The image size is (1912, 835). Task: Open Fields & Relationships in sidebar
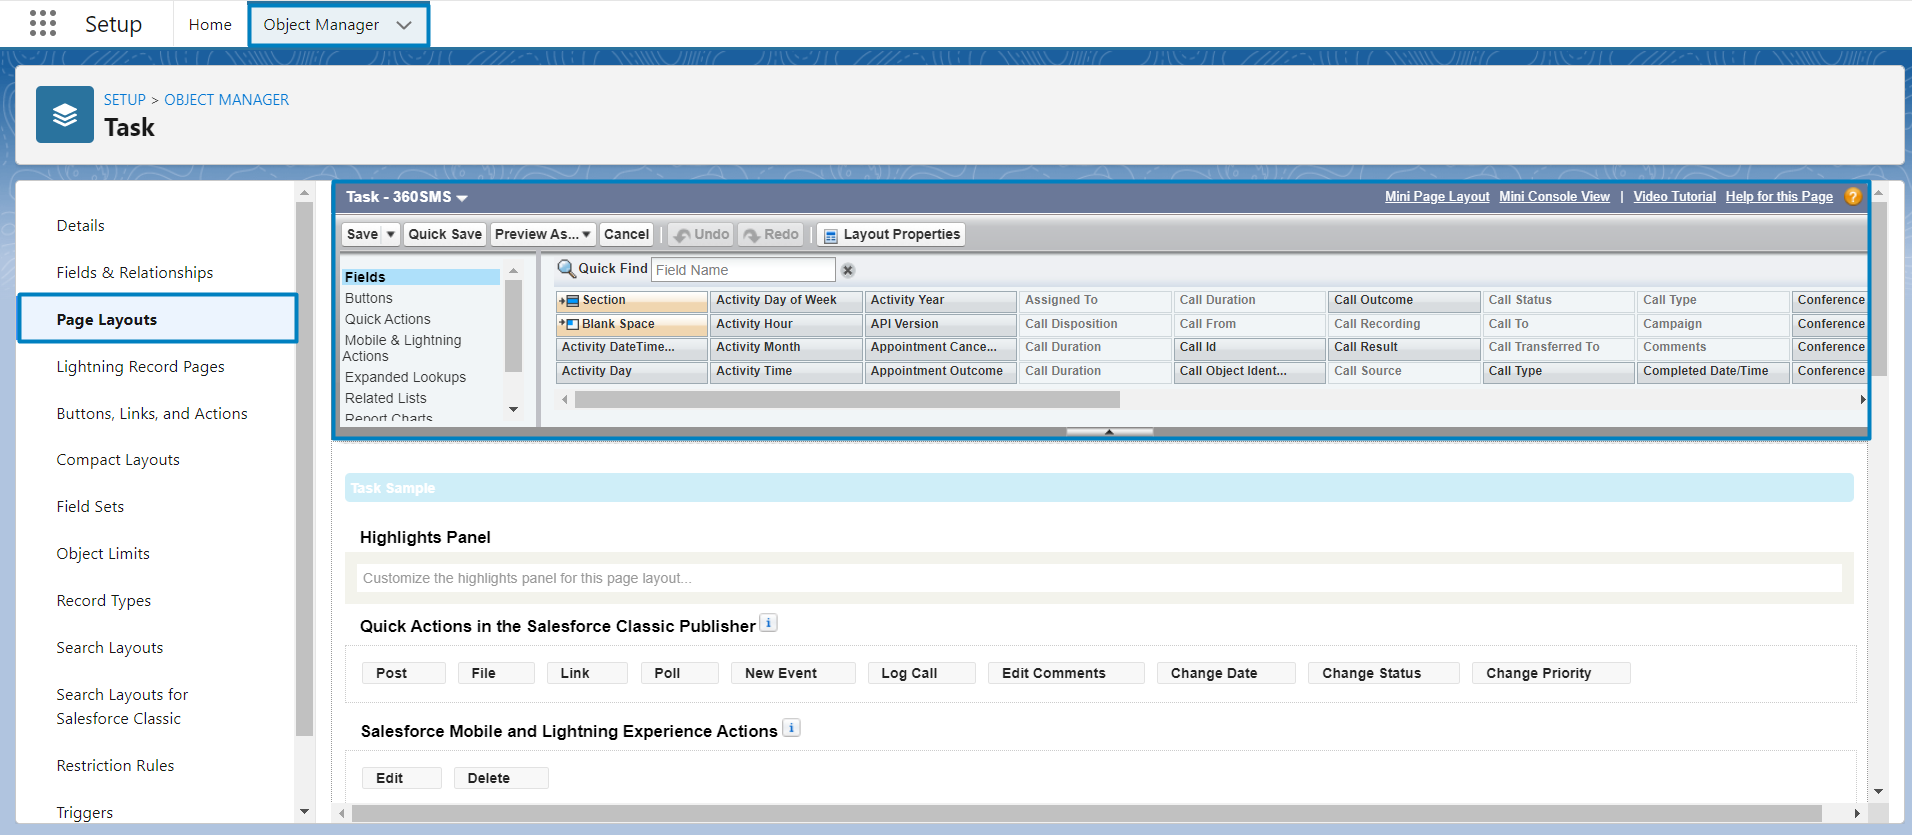pyautogui.click(x=135, y=272)
